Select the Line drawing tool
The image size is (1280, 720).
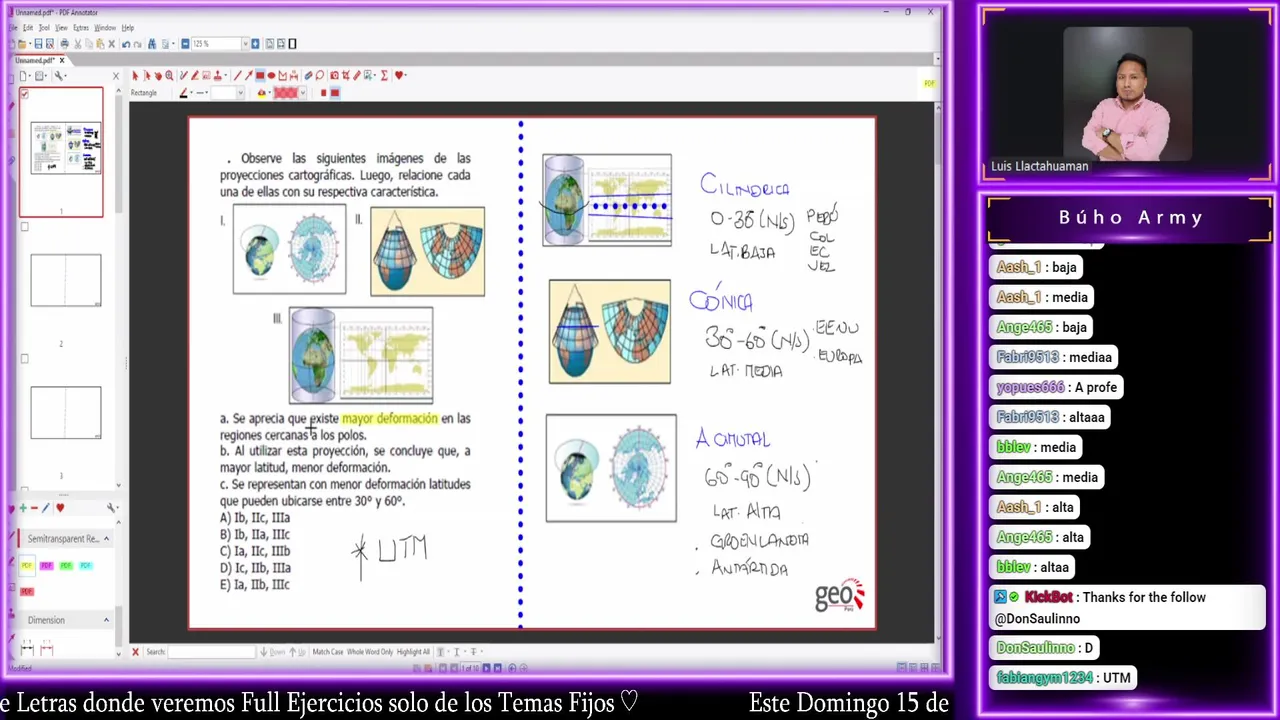pos(237,76)
